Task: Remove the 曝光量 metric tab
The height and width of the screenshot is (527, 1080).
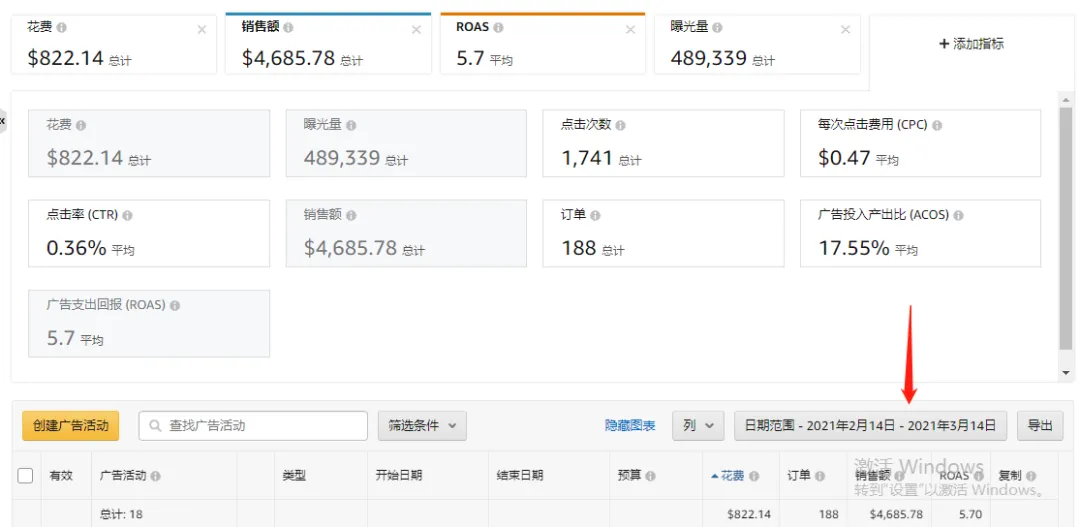Action: point(845,30)
